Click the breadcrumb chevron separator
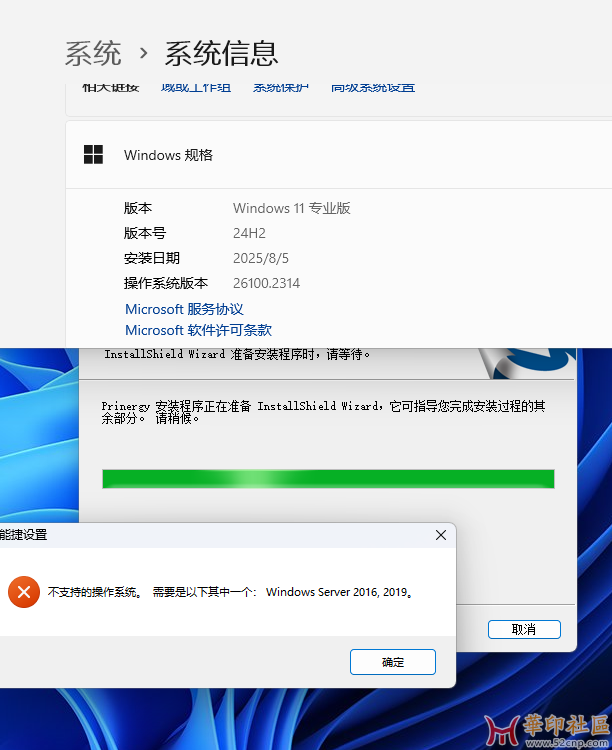 (x=143, y=53)
